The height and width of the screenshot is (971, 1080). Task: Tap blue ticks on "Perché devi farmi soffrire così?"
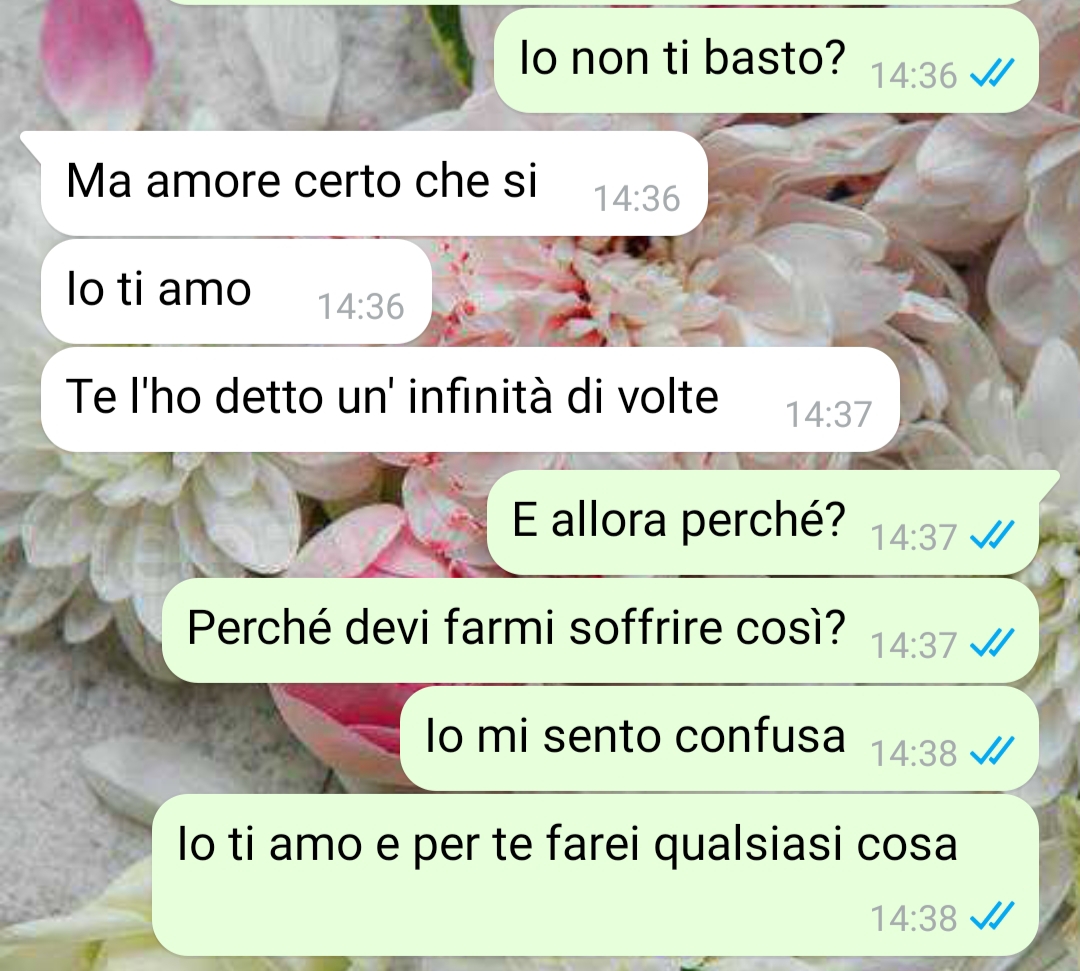[992, 644]
